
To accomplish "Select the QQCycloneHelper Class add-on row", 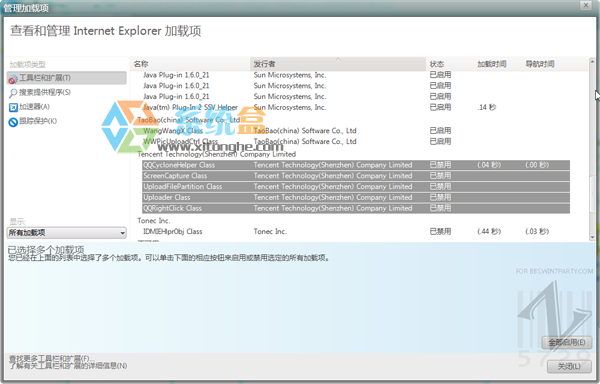I will (356, 165).
